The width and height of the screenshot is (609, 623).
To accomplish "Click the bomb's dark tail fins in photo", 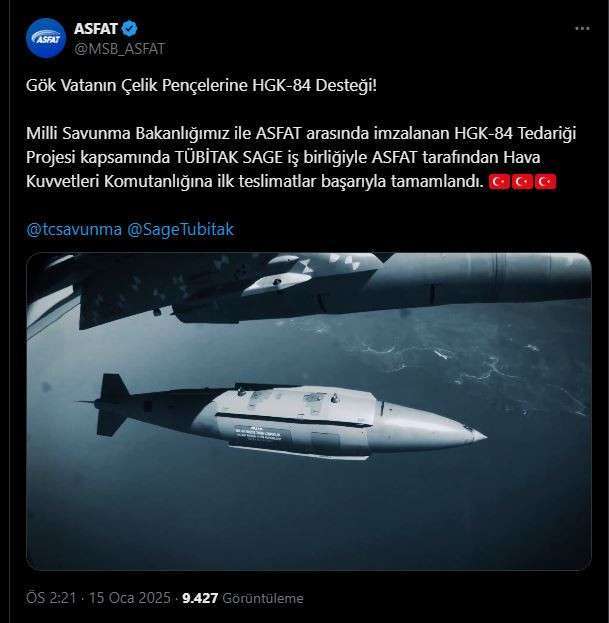I will [113, 404].
